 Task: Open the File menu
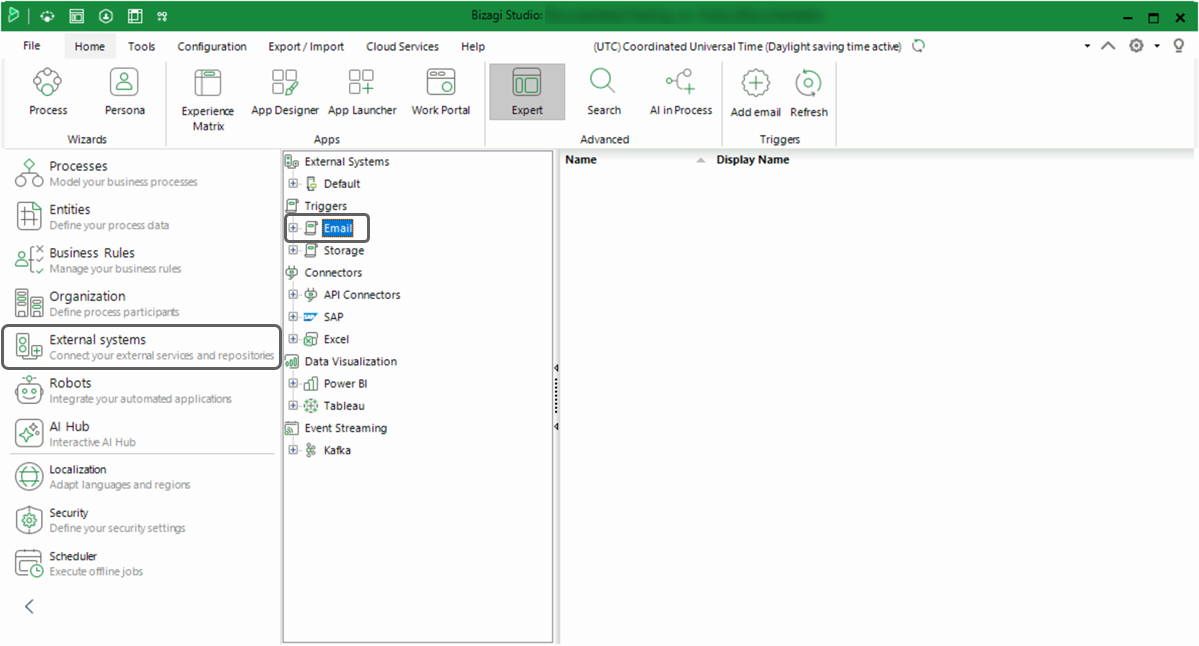31,46
